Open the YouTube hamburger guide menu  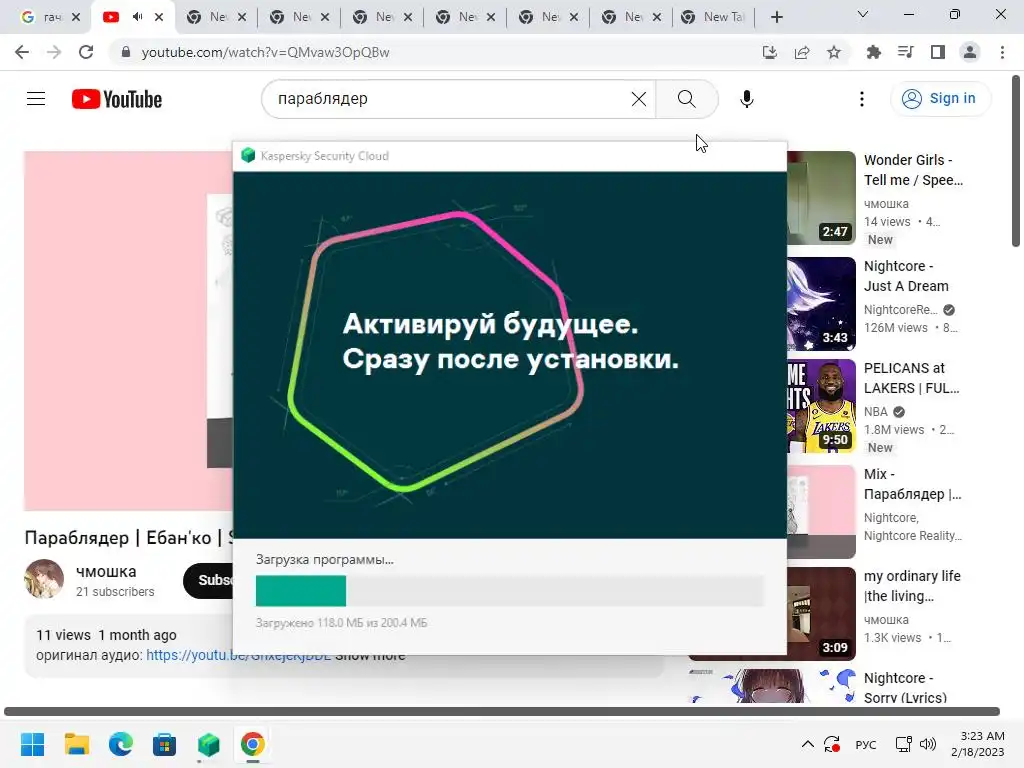pyautogui.click(x=36, y=99)
